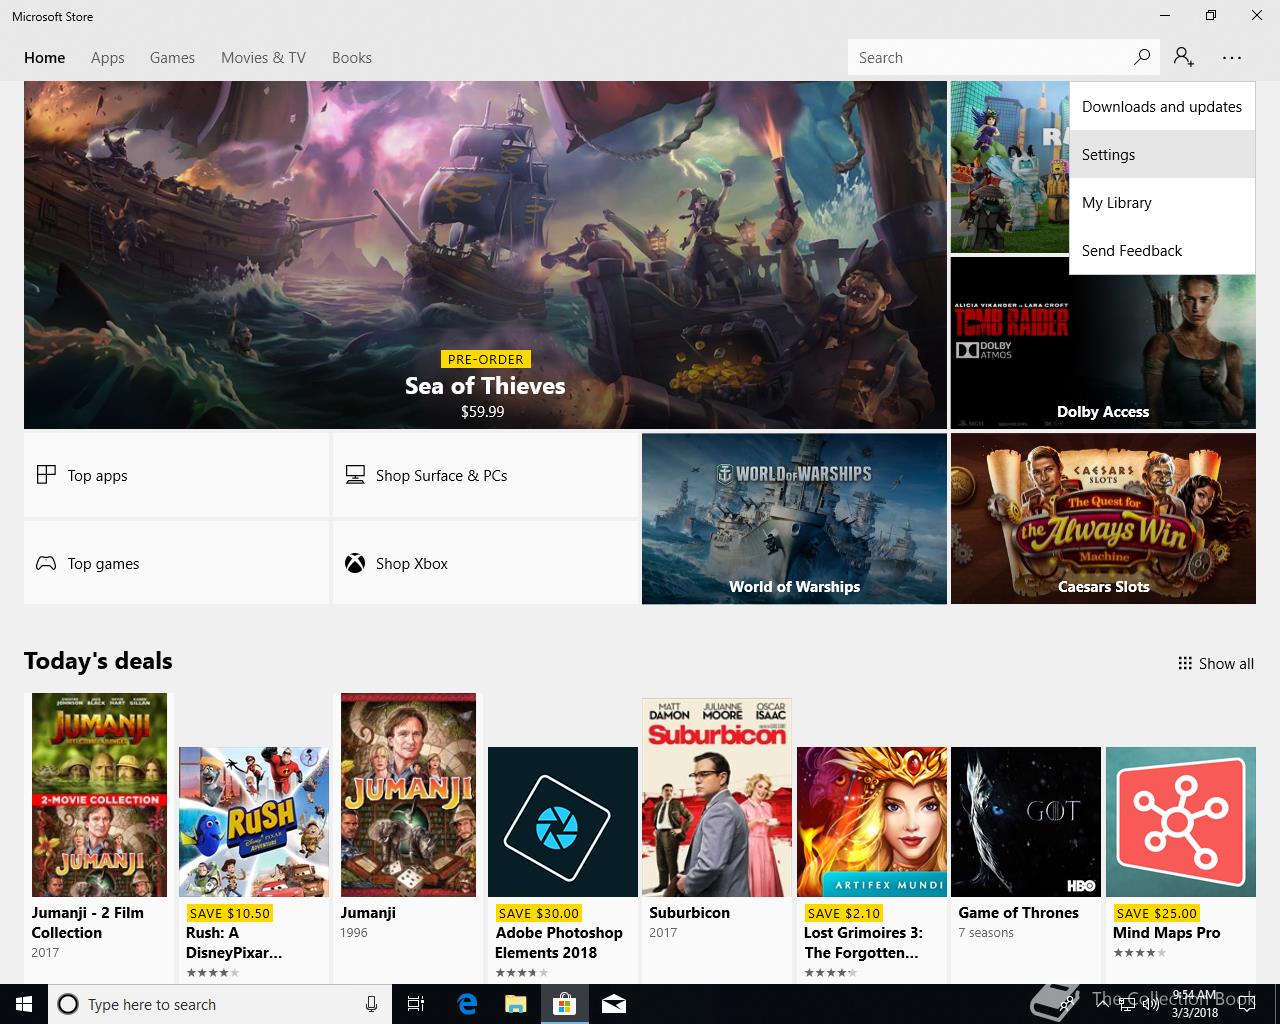Open the Shop Surface & PCs tile
The width and height of the screenshot is (1280, 1024).
click(x=485, y=475)
